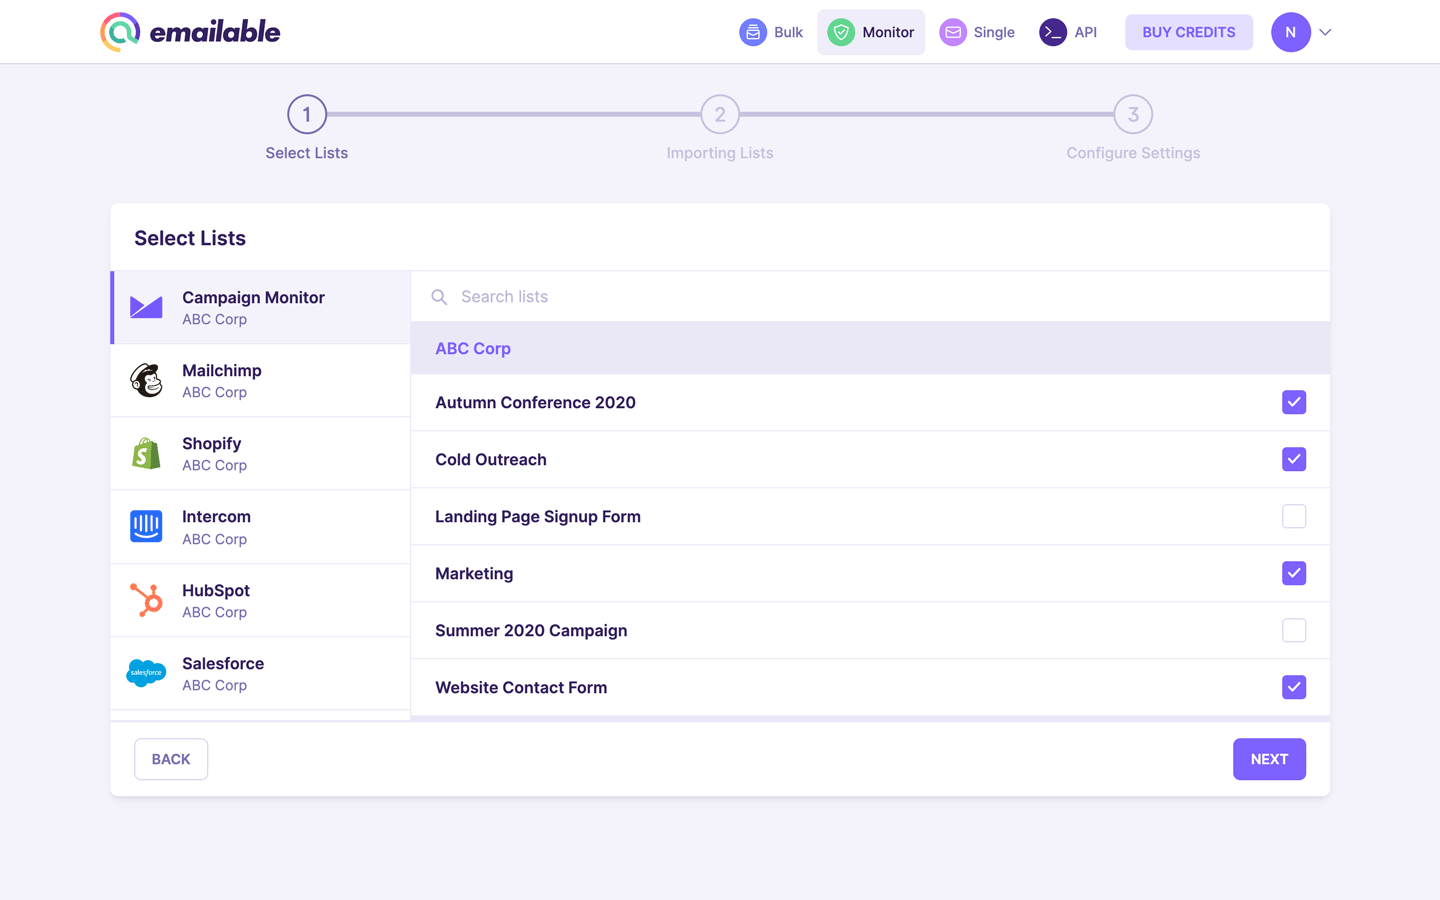Uncheck Website Contact Form checkbox

(x=1294, y=687)
